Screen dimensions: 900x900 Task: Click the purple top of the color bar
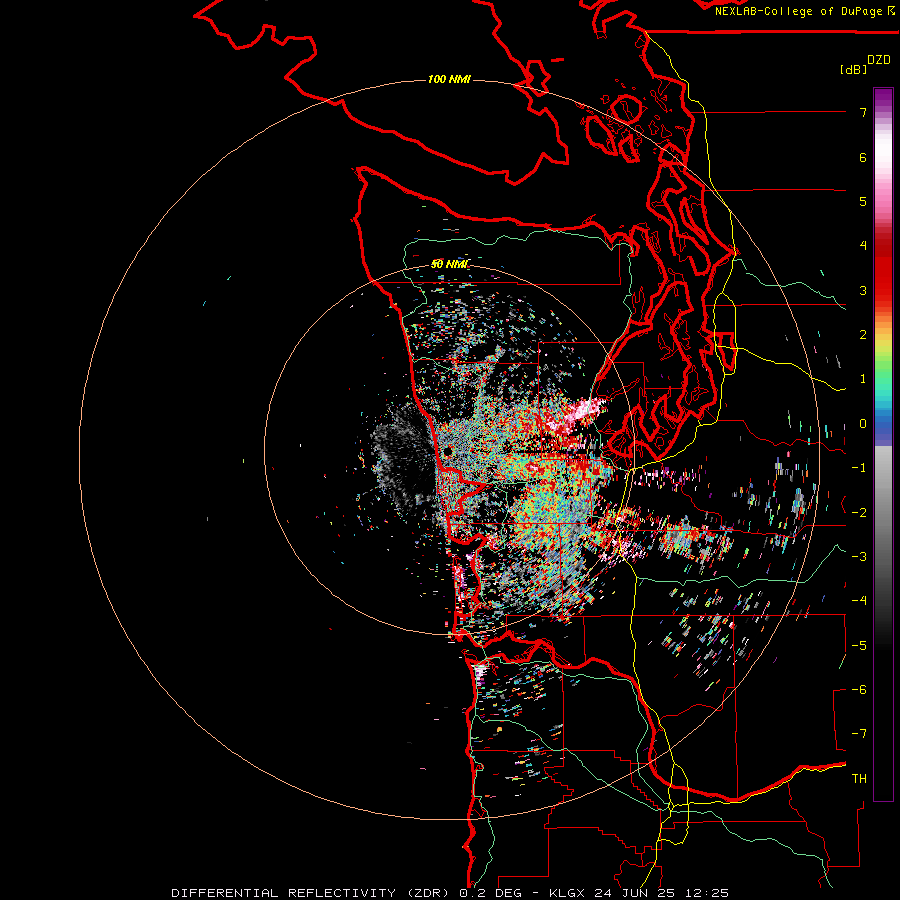[883, 98]
